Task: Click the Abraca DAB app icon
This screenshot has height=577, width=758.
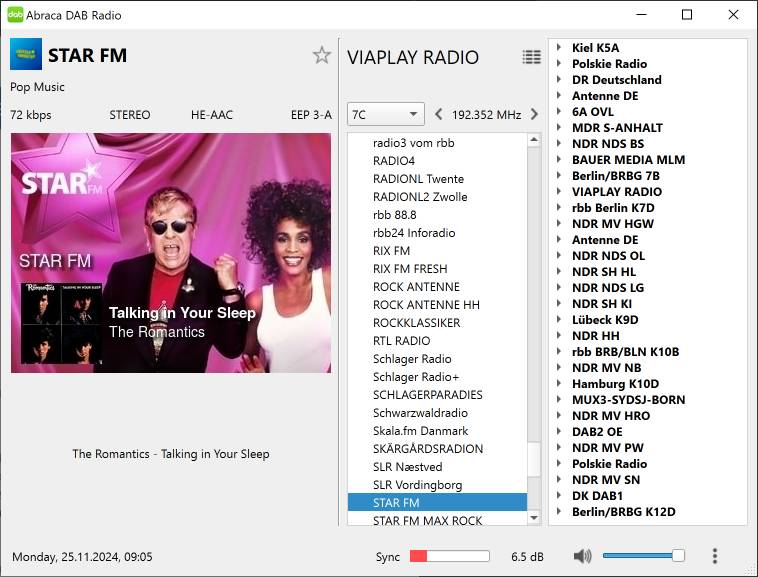Action: click(x=15, y=15)
